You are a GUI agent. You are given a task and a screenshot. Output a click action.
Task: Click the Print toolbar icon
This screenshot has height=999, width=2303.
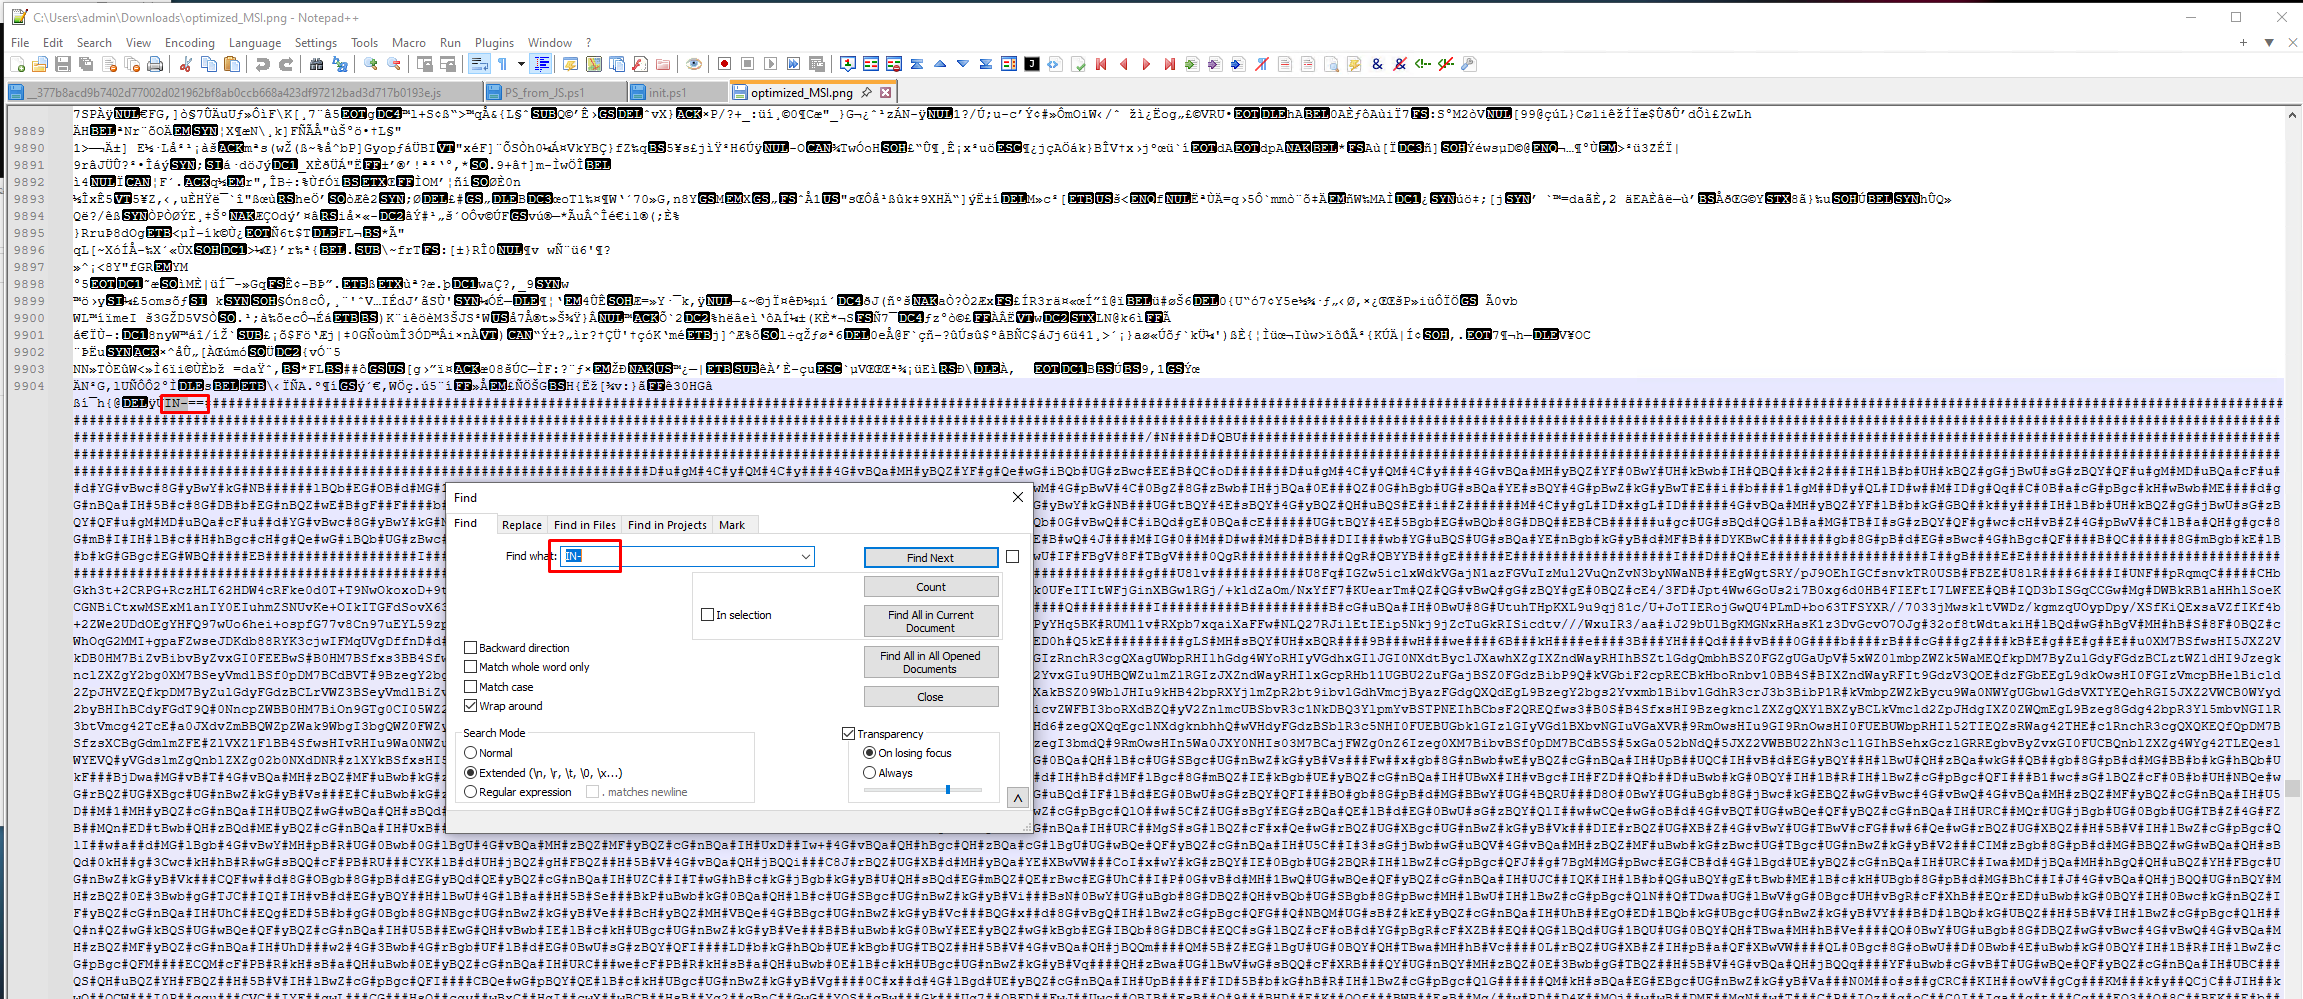pyautogui.click(x=155, y=64)
